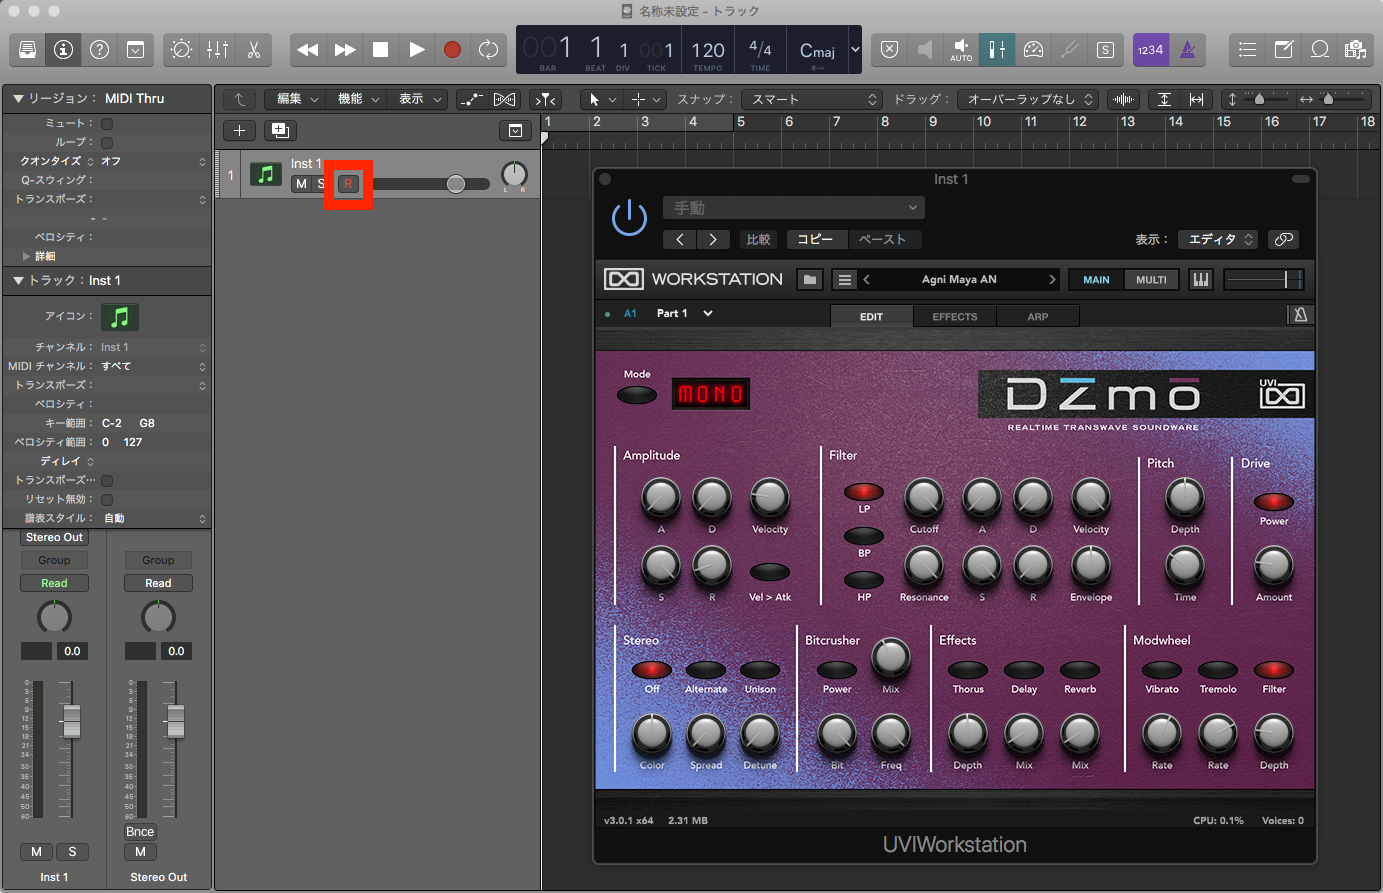Click the plug-in link chain icon
The height and width of the screenshot is (893, 1383).
click(x=1284, y=239)
